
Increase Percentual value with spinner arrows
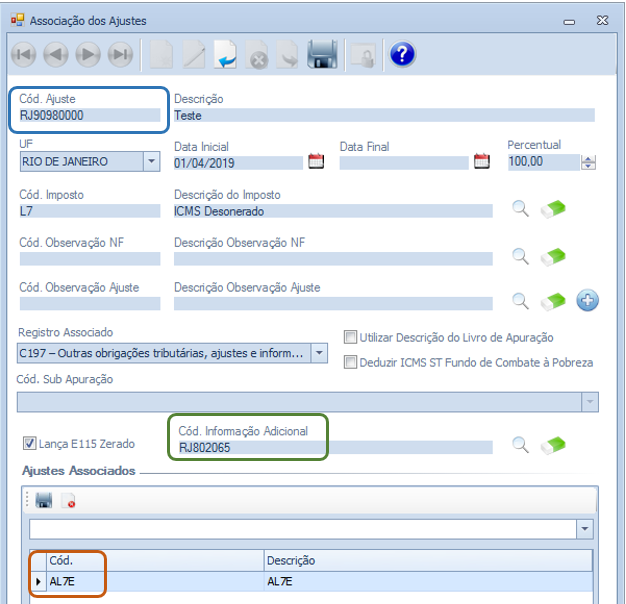tap(588, 158)
